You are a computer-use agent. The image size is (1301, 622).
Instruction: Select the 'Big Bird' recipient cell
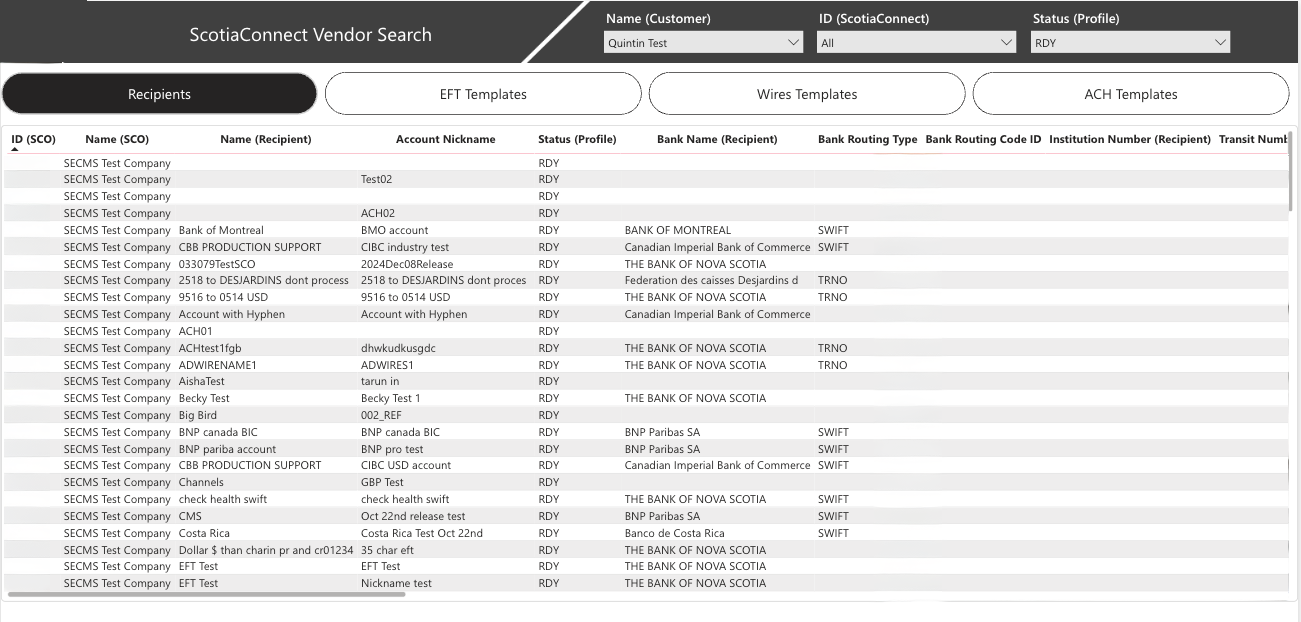click(x=197, y=415)
